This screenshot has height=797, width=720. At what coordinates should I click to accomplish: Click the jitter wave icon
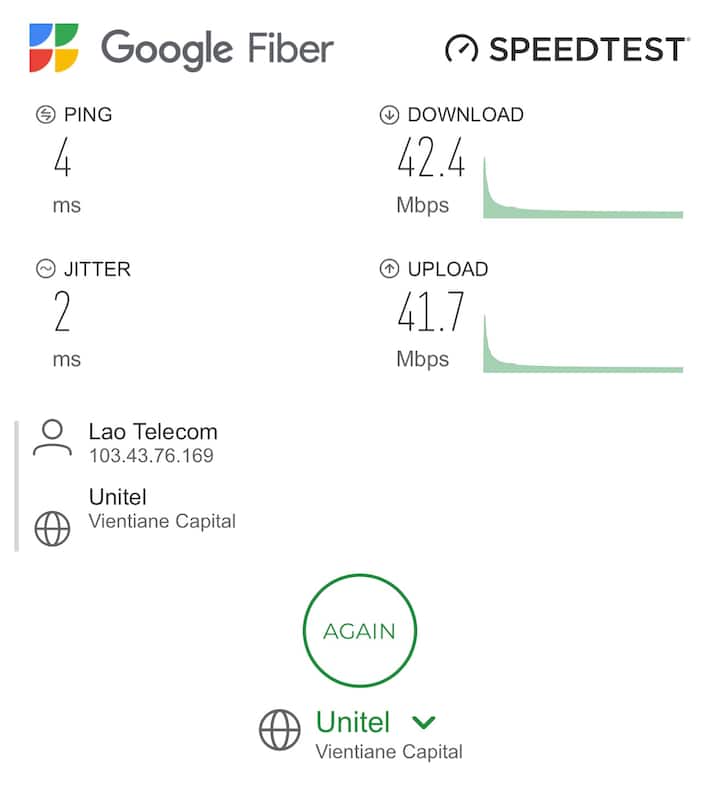click(45, 269)
